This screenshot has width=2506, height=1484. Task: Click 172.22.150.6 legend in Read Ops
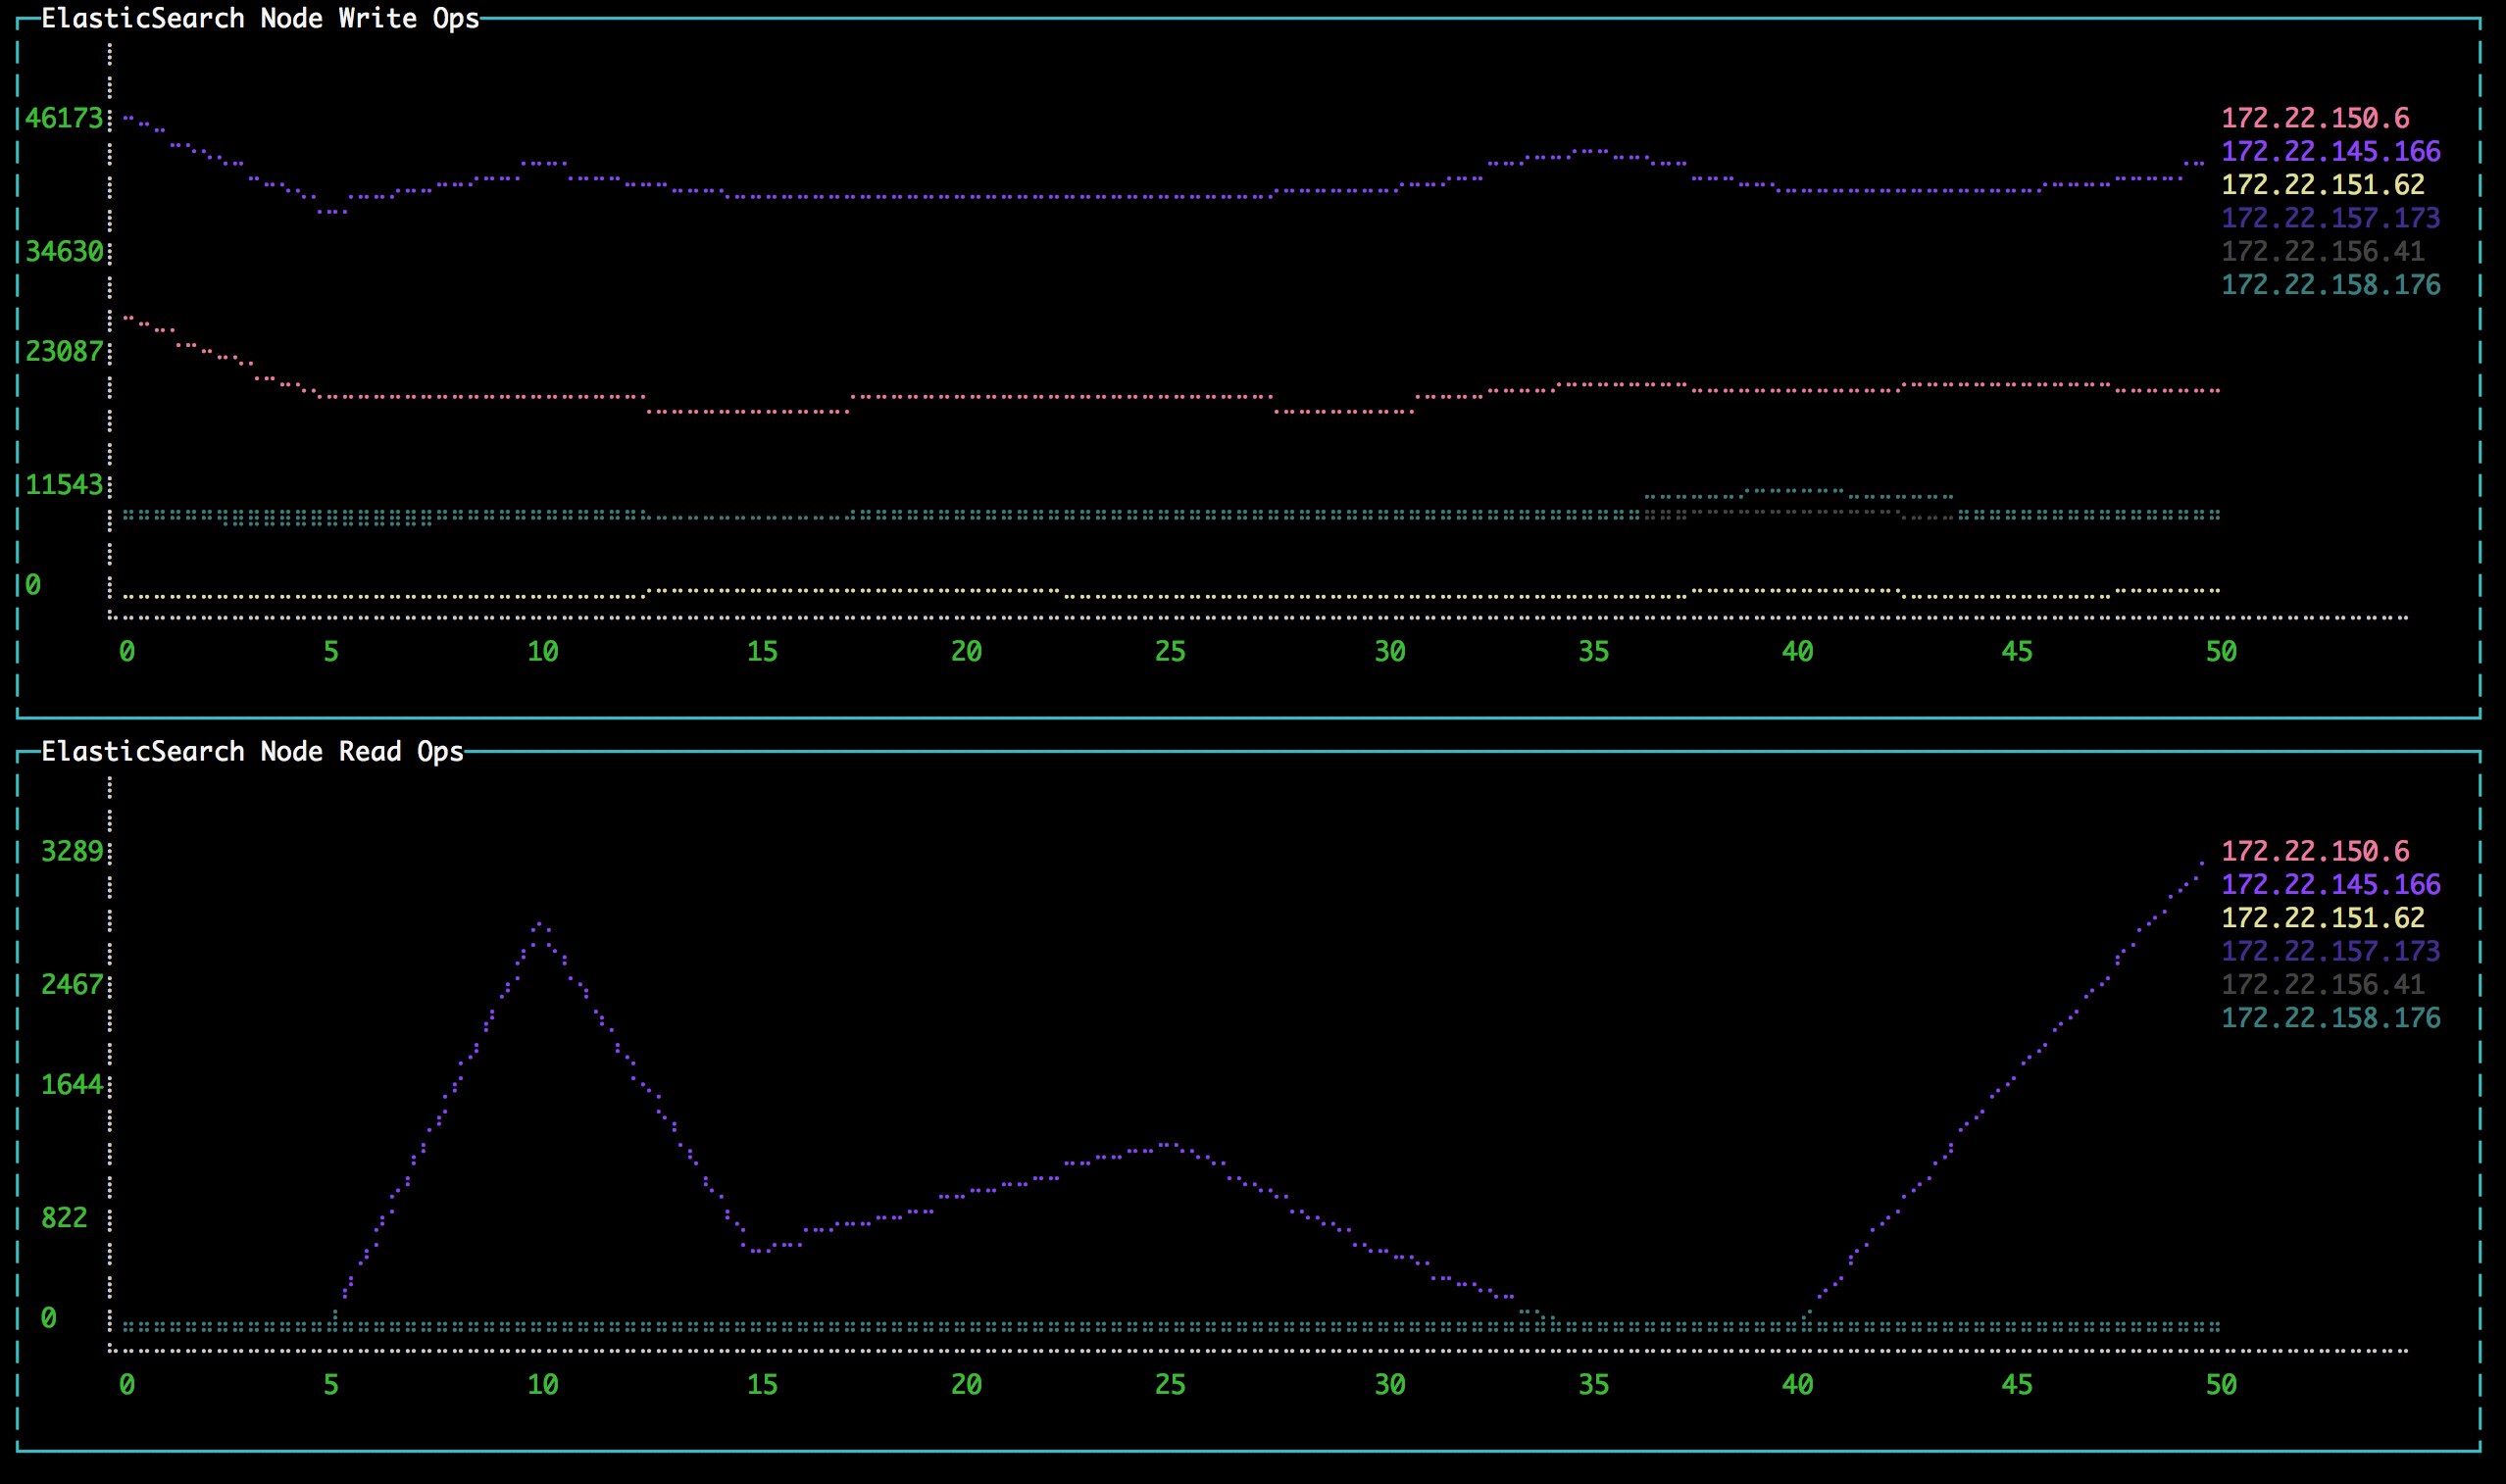point(2314,851)
